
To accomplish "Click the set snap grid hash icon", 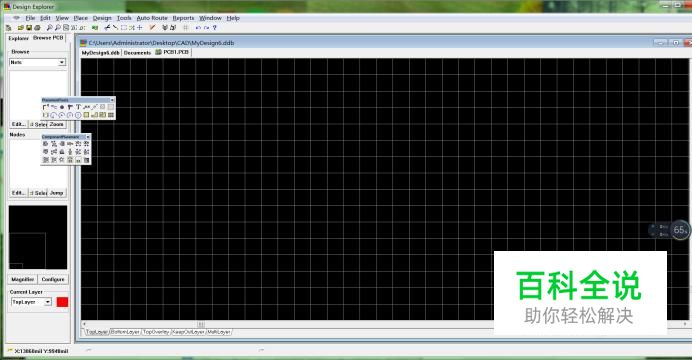I will [x=186, y=28].
